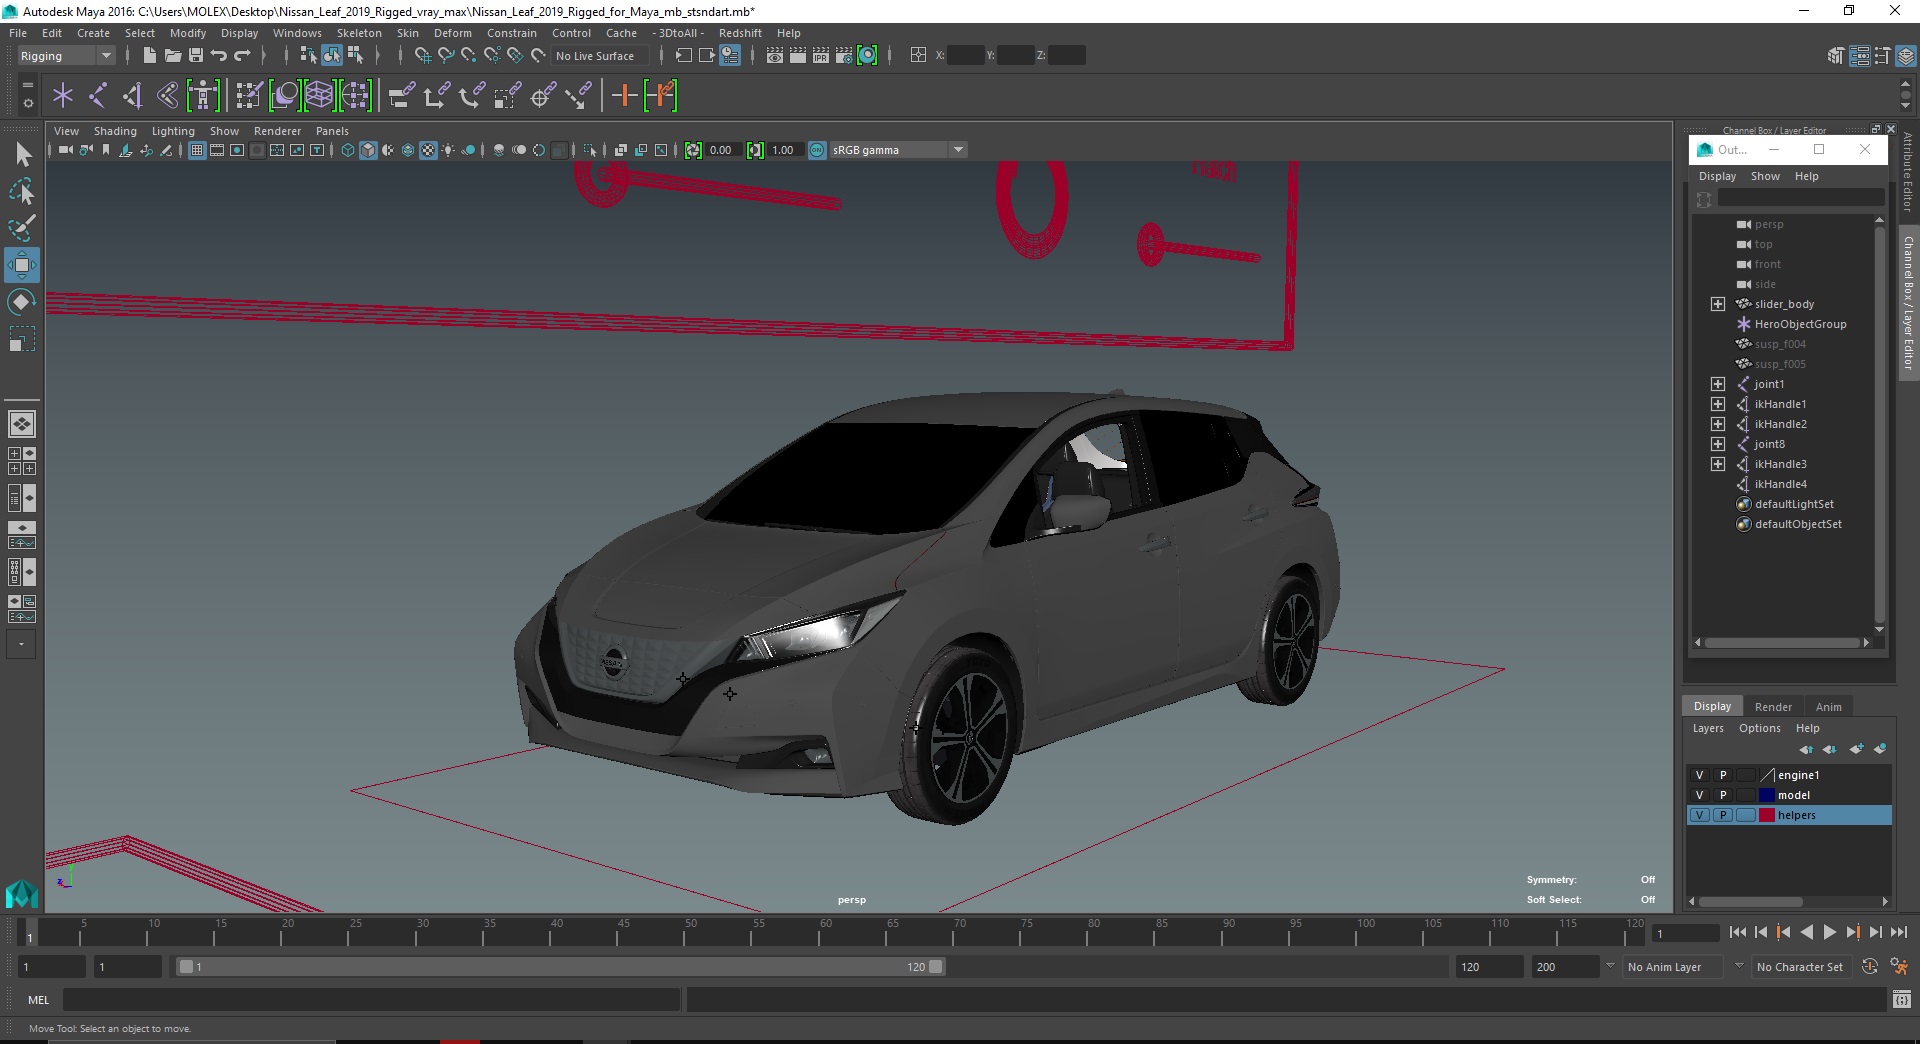Expand slider_body in Outliner
1922x1044 pixels.
click(x=1717, y=304)
